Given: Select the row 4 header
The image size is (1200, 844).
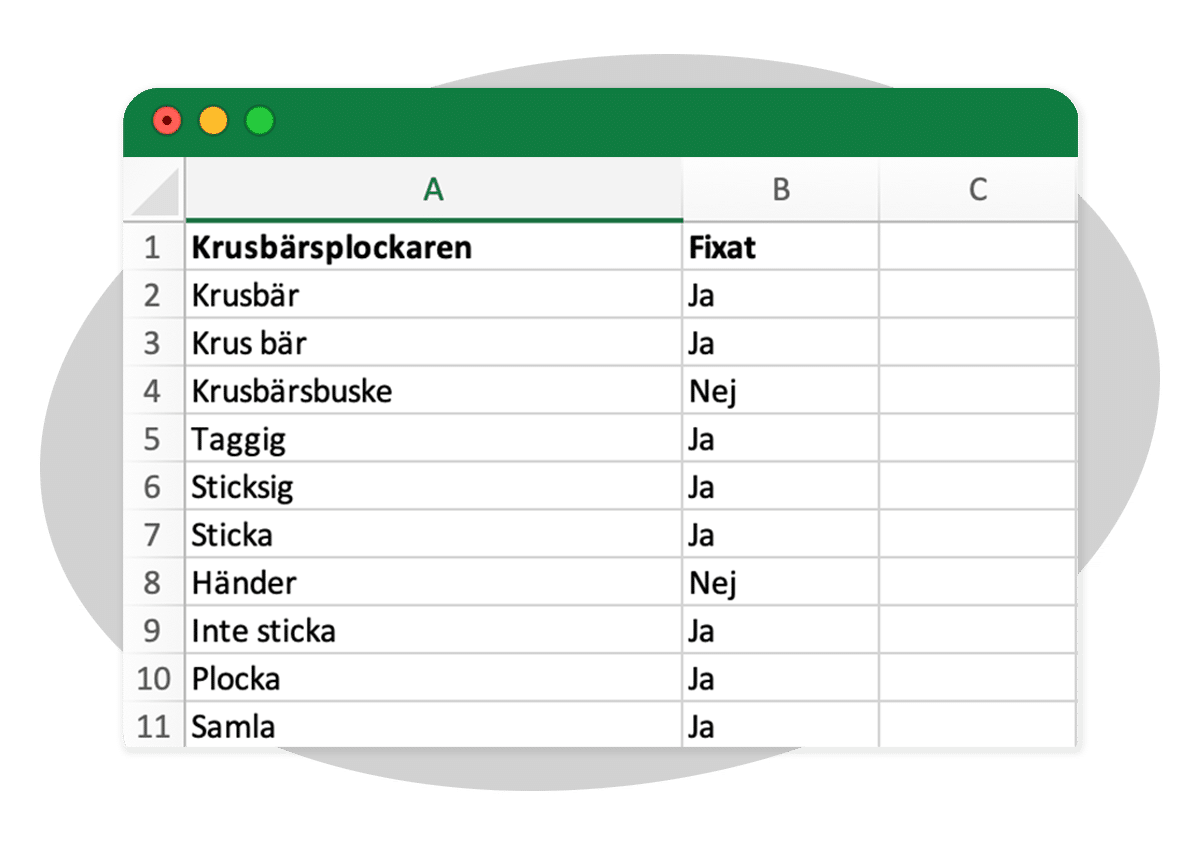Looking at the screenshot, I should coord(154,391).
